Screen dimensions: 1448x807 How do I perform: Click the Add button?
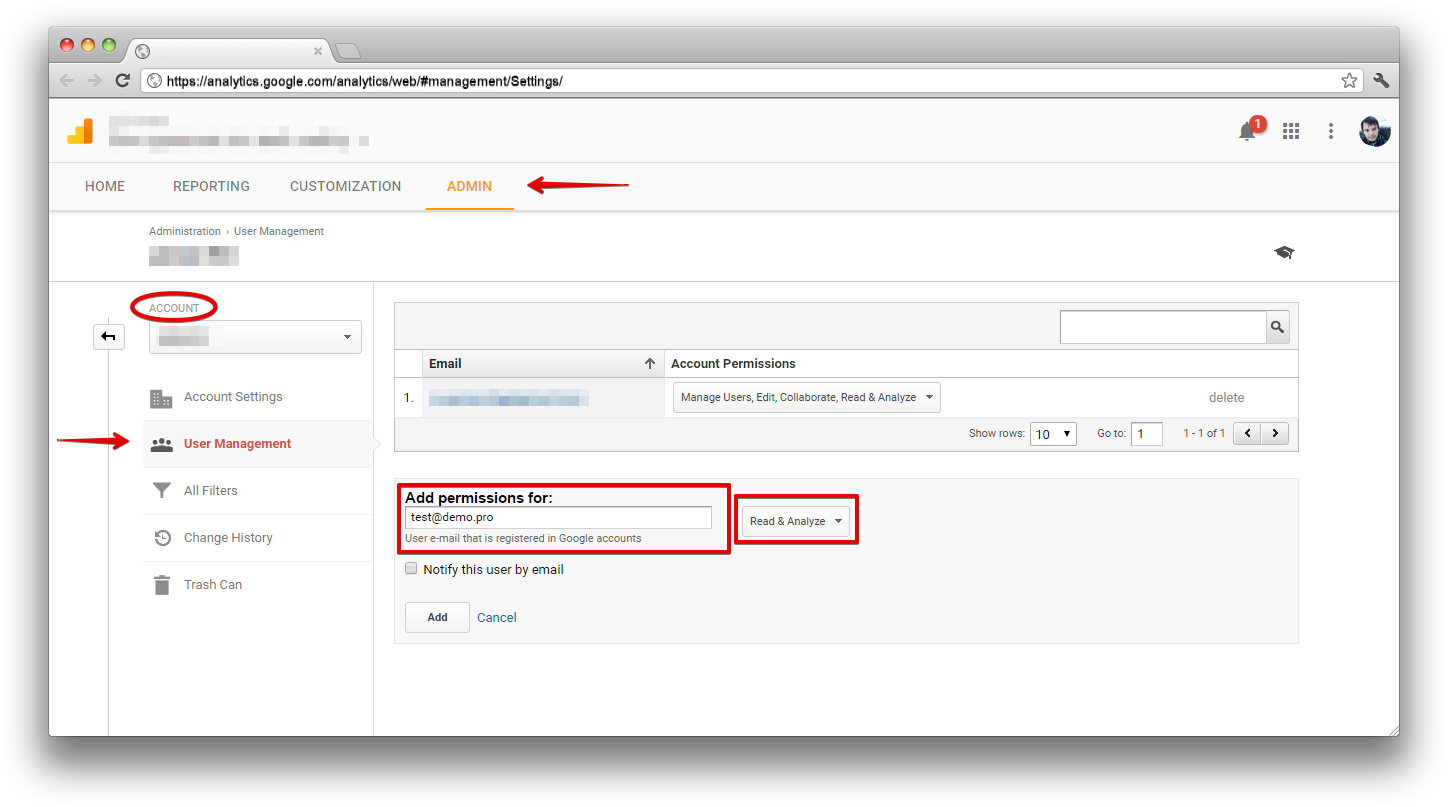(437, 617)
